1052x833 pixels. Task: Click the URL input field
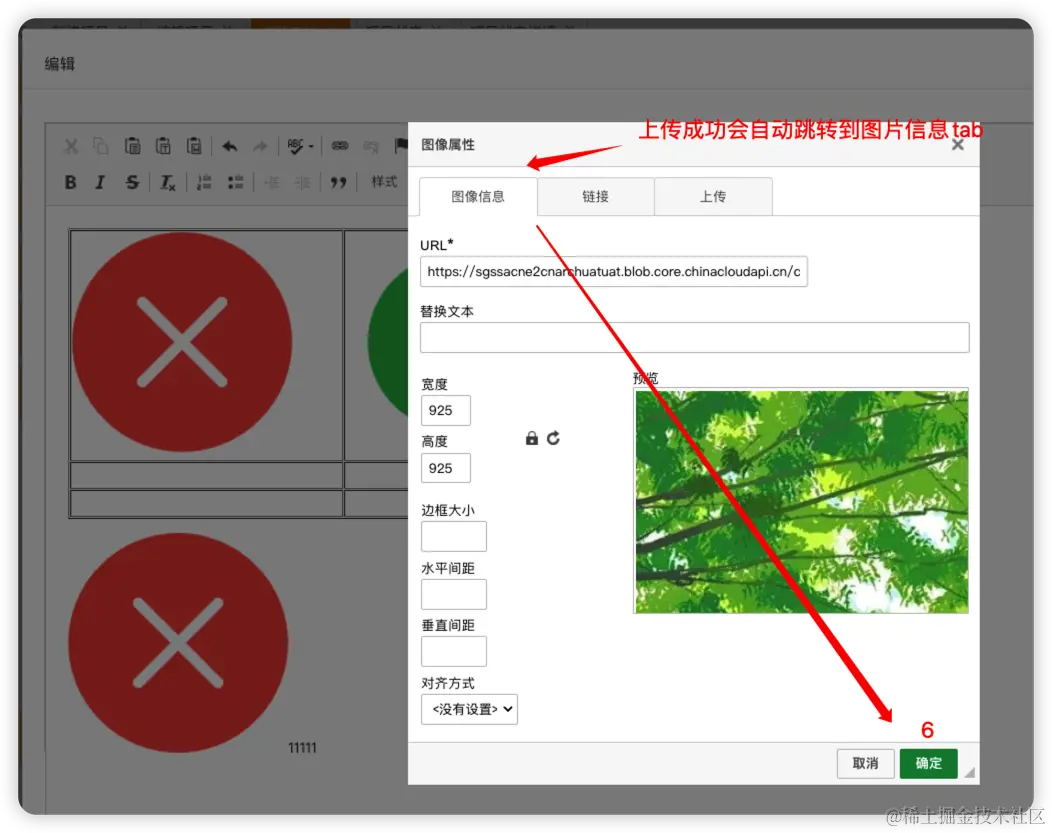613,272
